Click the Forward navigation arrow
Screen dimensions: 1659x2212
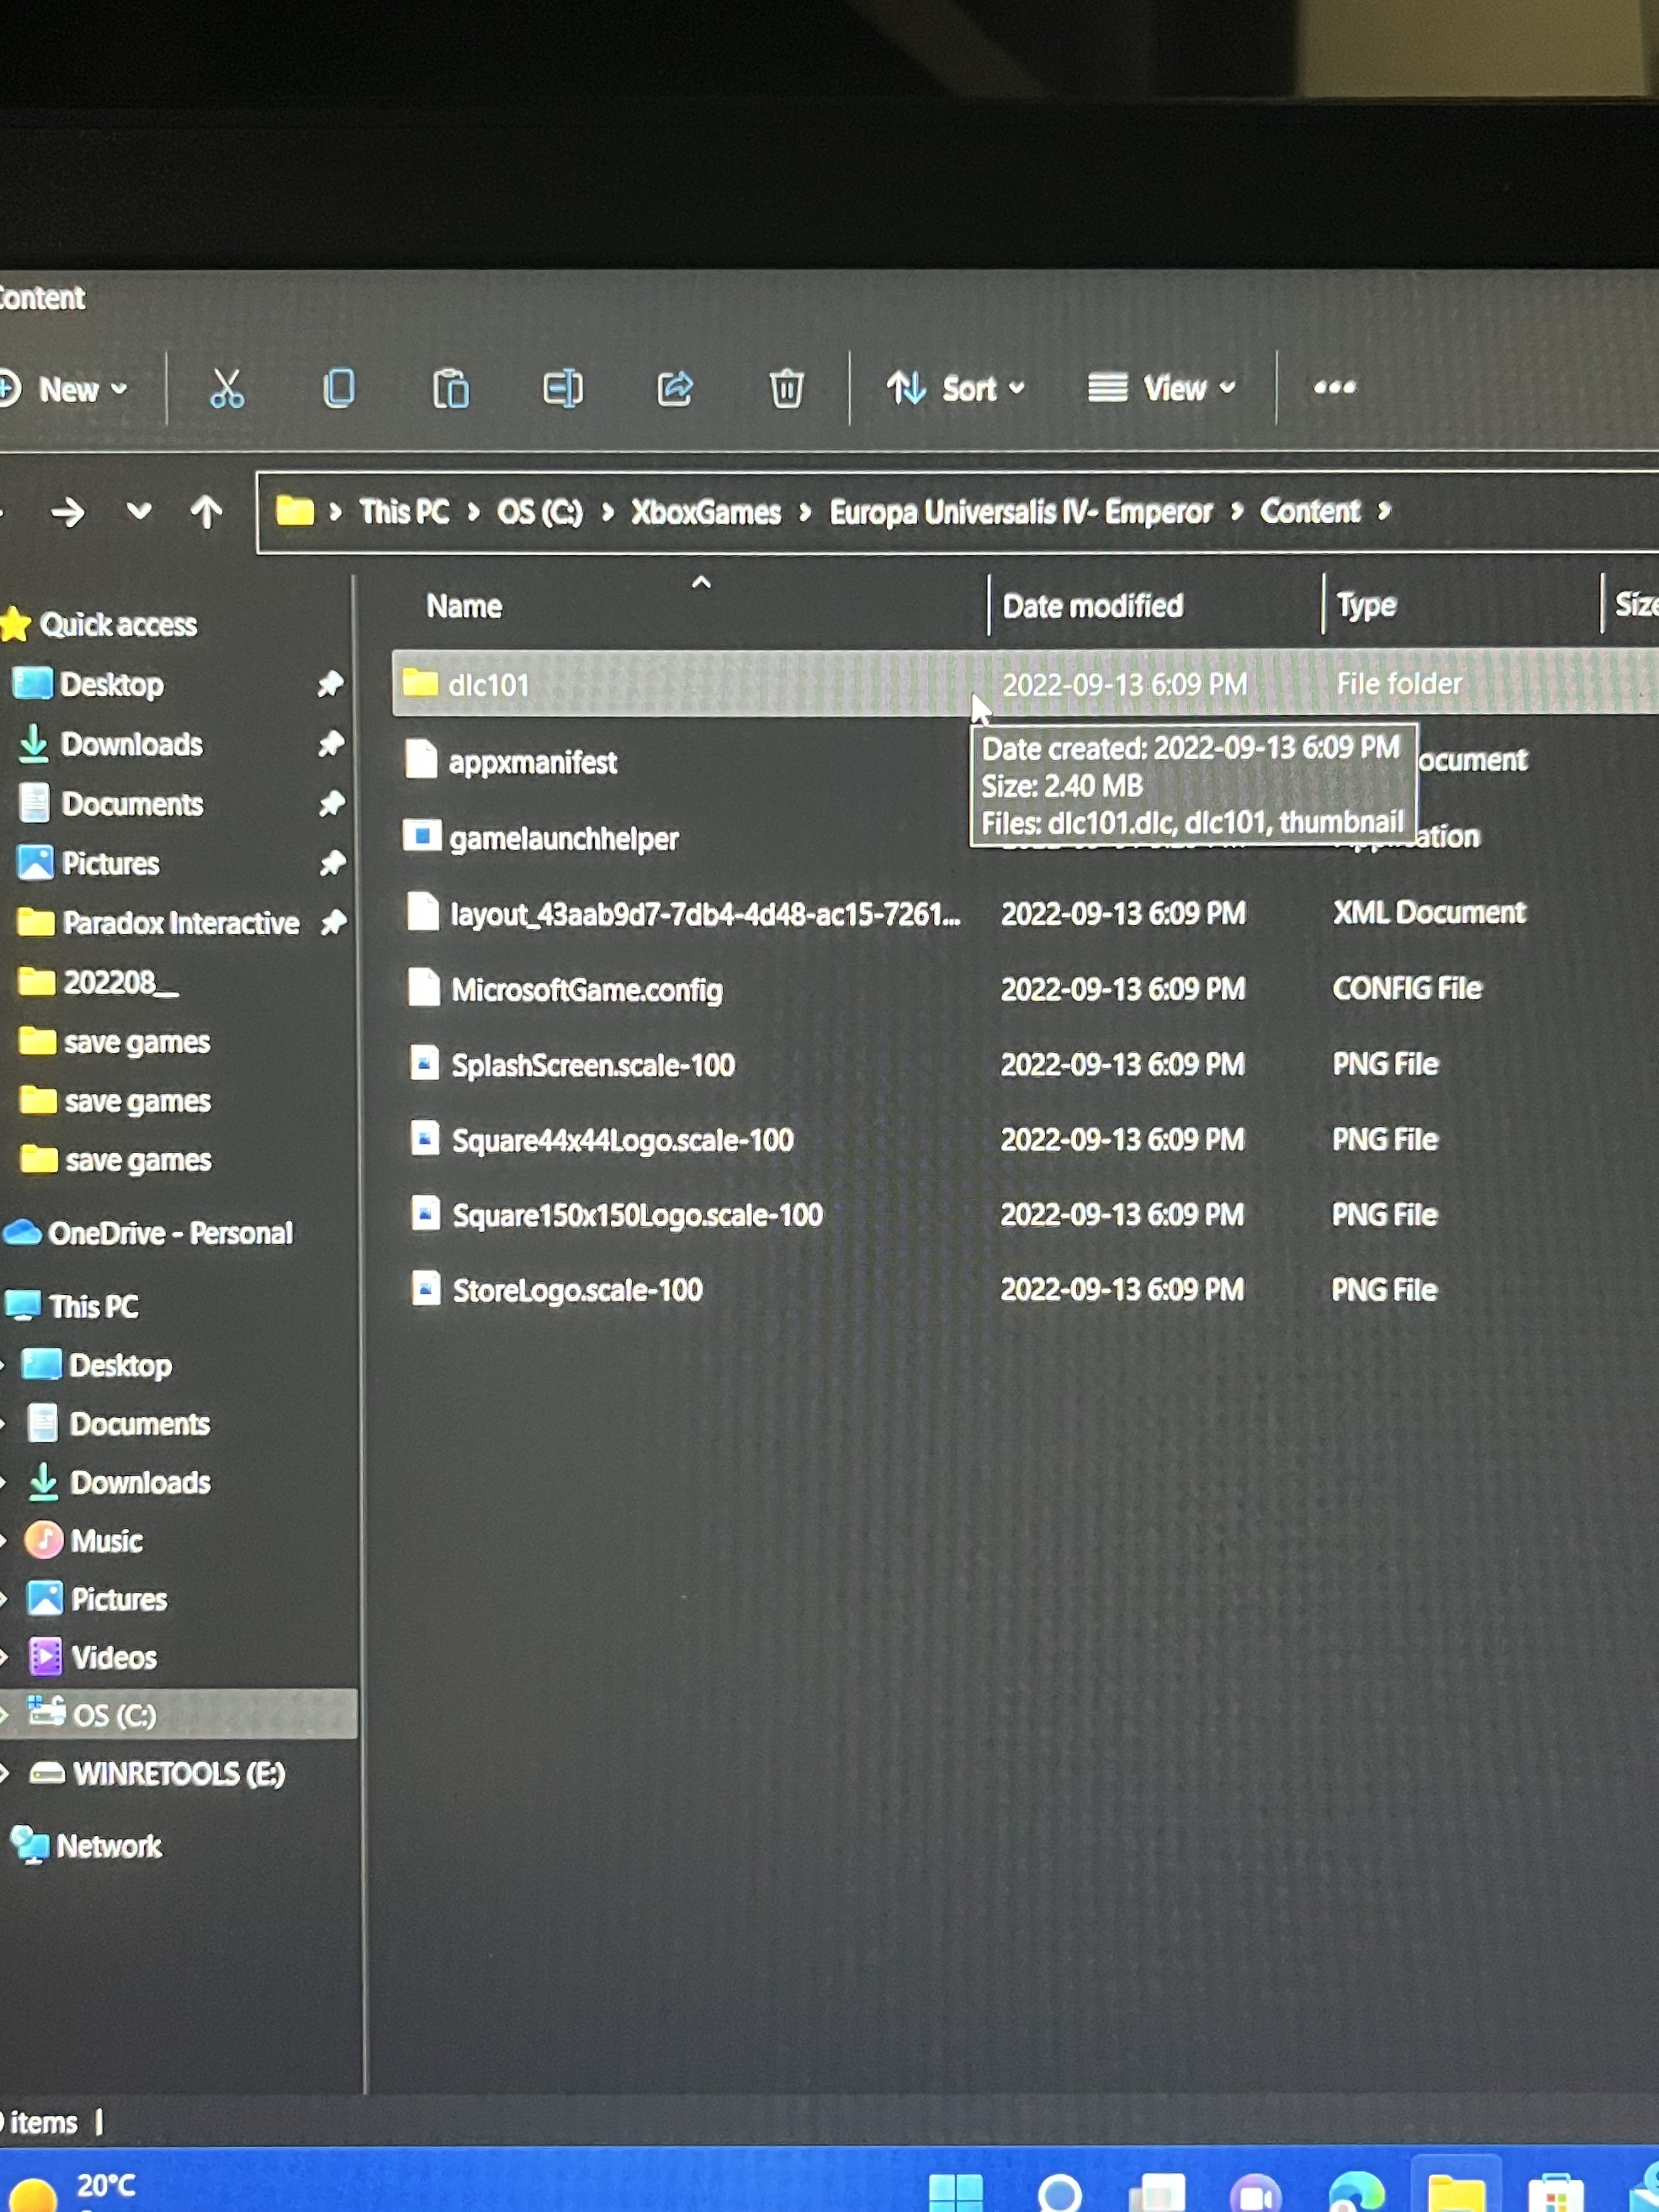[x=68, y=513]
